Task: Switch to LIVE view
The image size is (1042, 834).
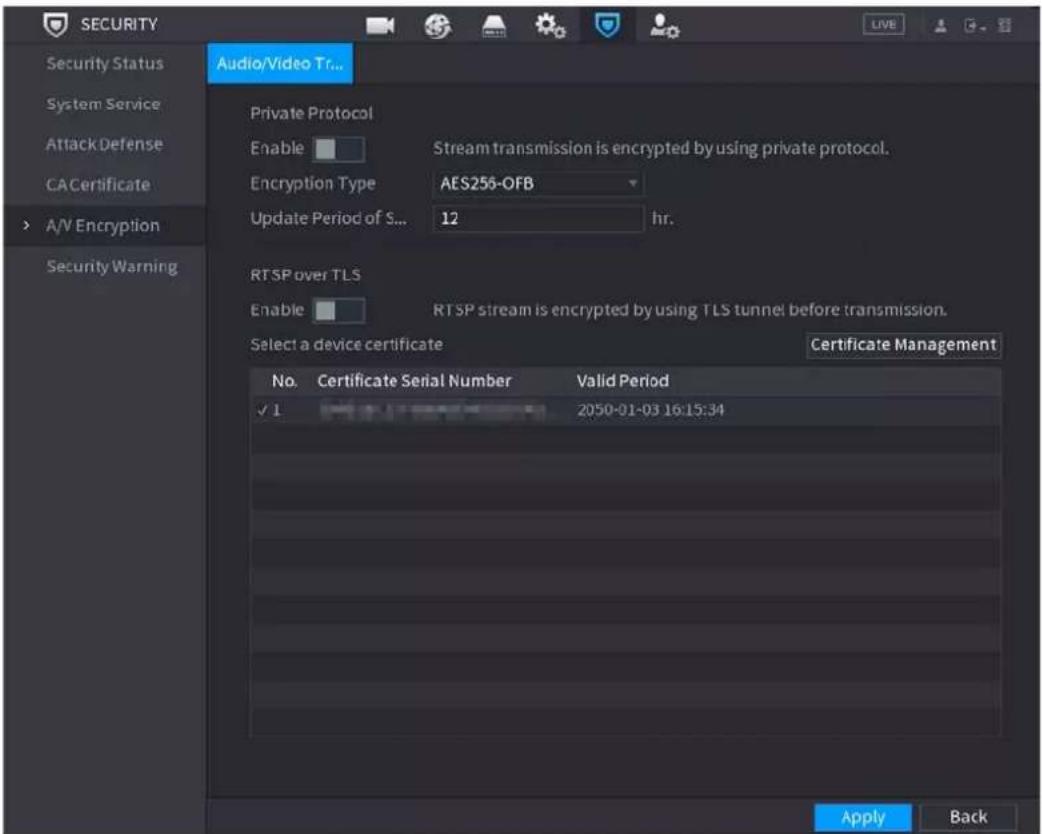Action: 883,25
